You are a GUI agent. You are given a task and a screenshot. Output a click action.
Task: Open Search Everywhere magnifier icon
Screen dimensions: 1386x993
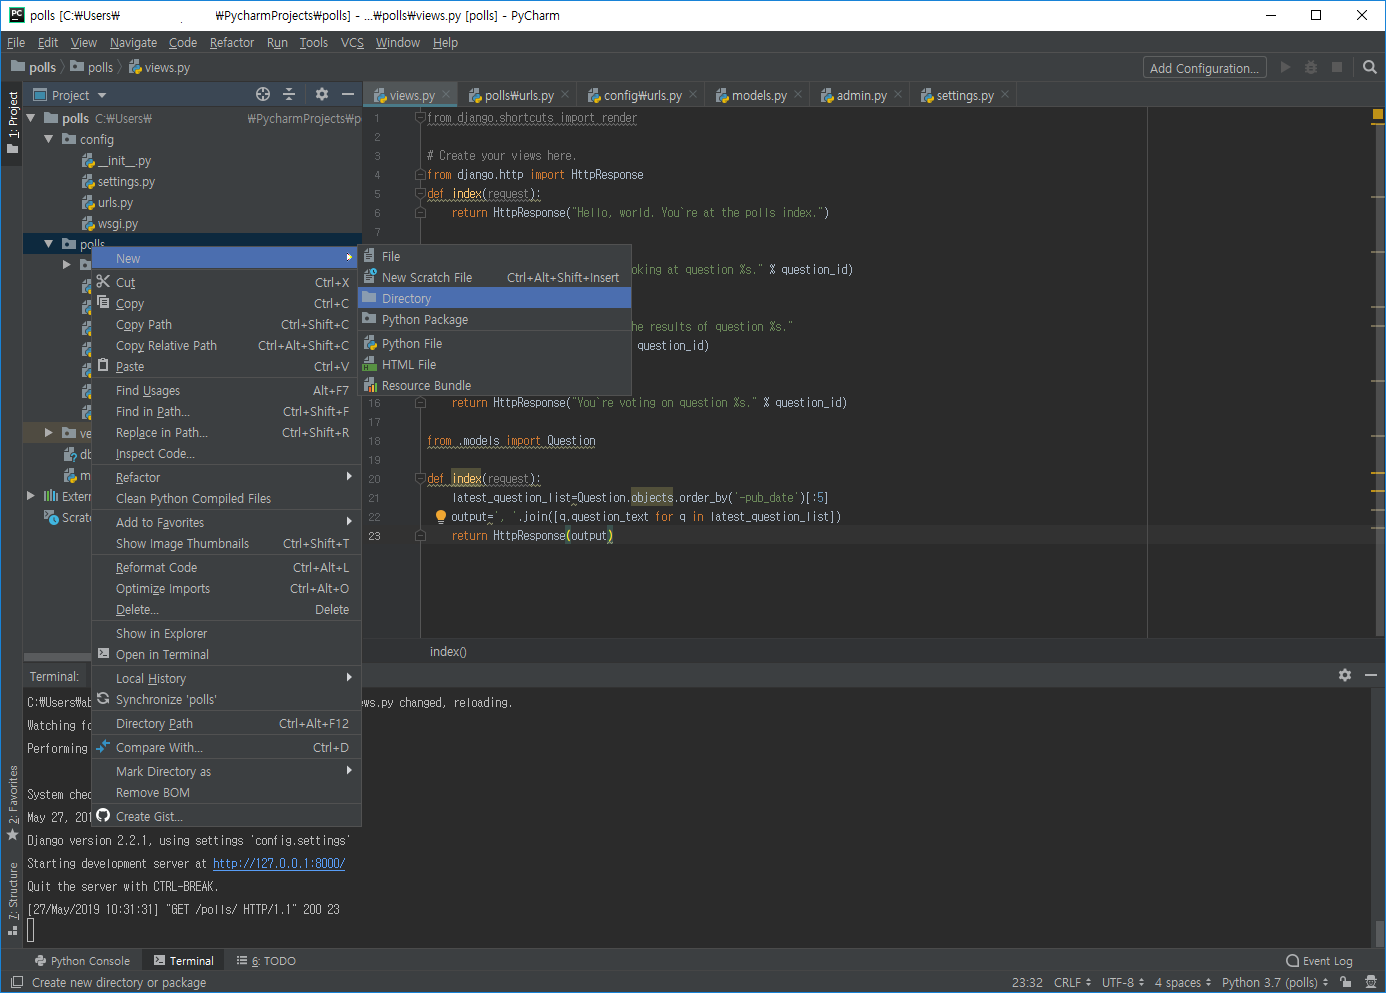click(1370, 67)
